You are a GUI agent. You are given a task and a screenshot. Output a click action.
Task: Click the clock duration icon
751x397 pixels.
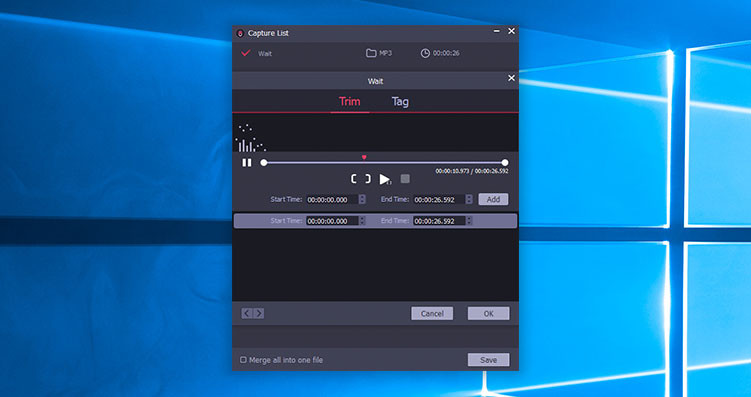pyautogui.click(x=425, y=53)
